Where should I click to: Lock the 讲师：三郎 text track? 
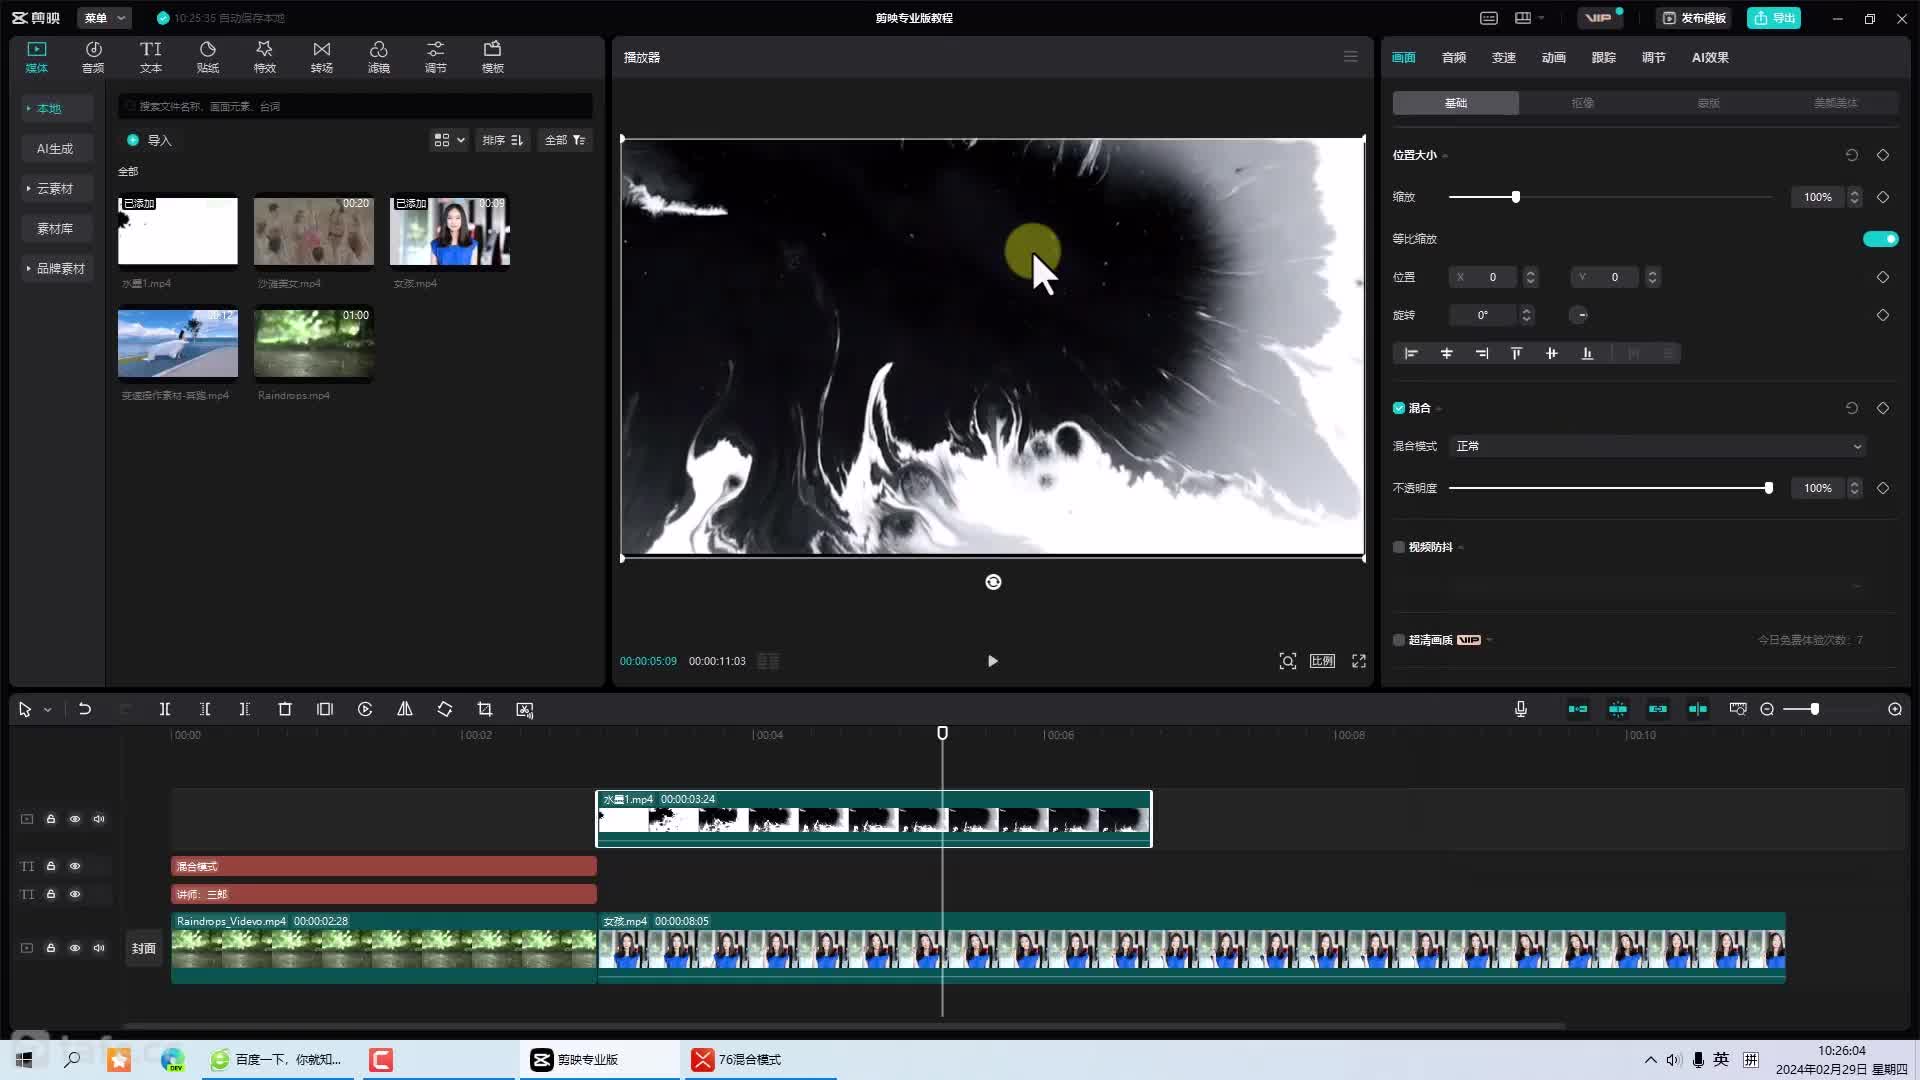pos(51,894)
